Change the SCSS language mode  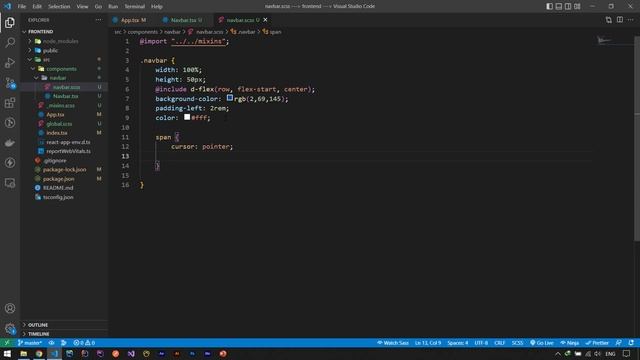[517, 343]
